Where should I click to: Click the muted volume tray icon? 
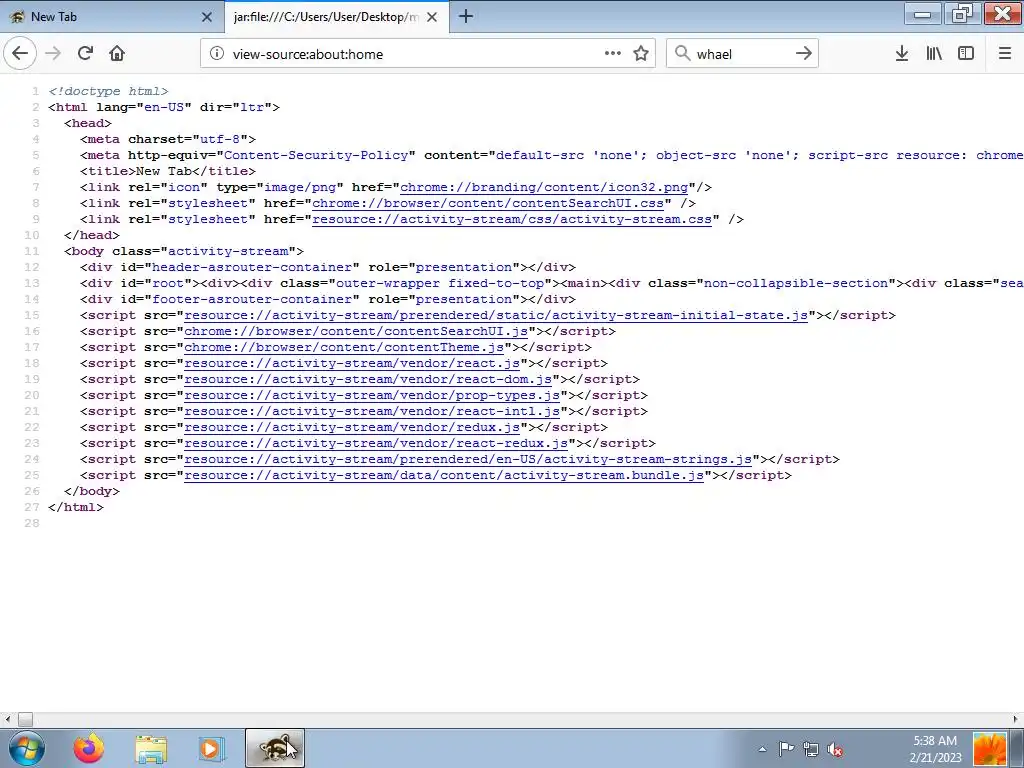pos(835,749)
